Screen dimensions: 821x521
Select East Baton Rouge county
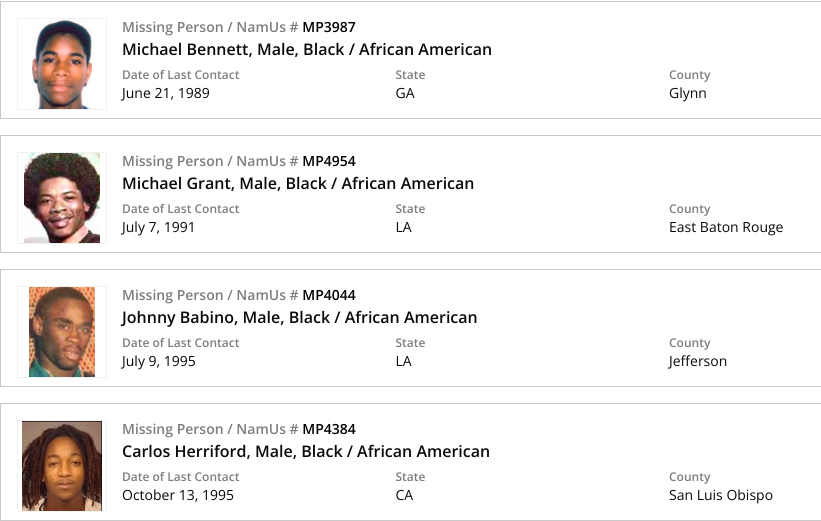click(x=726, y=227)
